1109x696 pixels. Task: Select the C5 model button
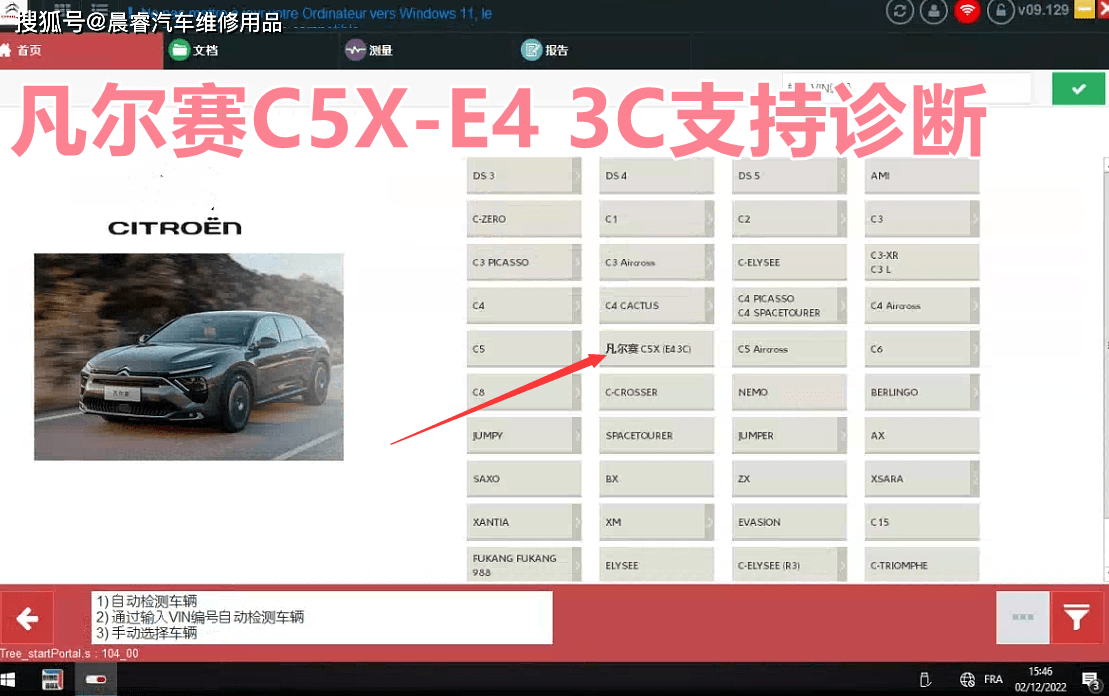tap(524, 349)
